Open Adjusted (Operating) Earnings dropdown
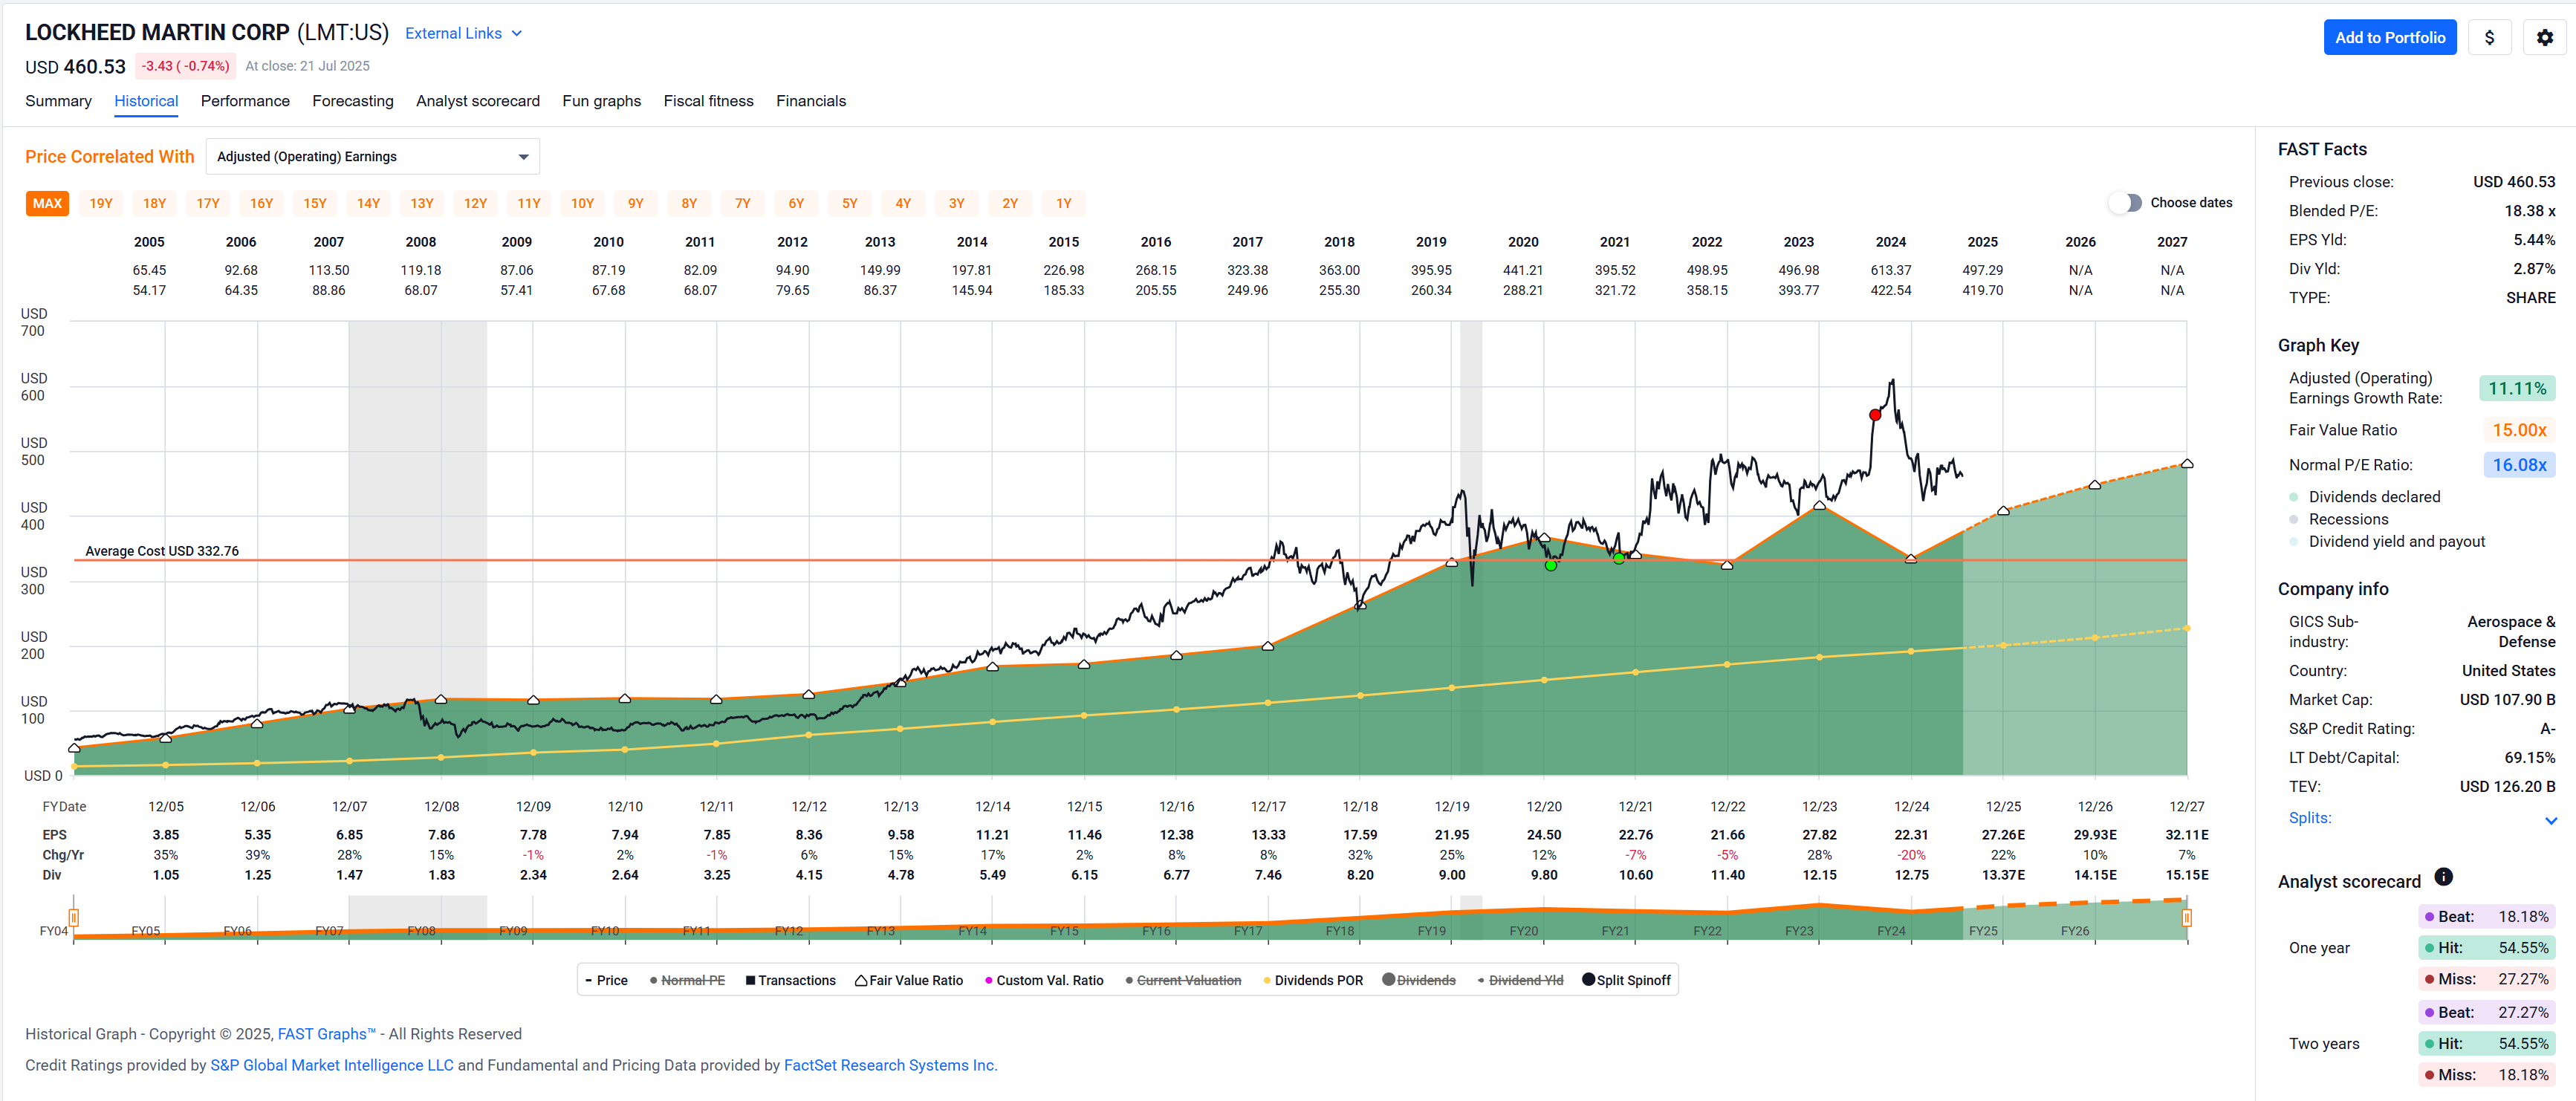 coord(372,157)
